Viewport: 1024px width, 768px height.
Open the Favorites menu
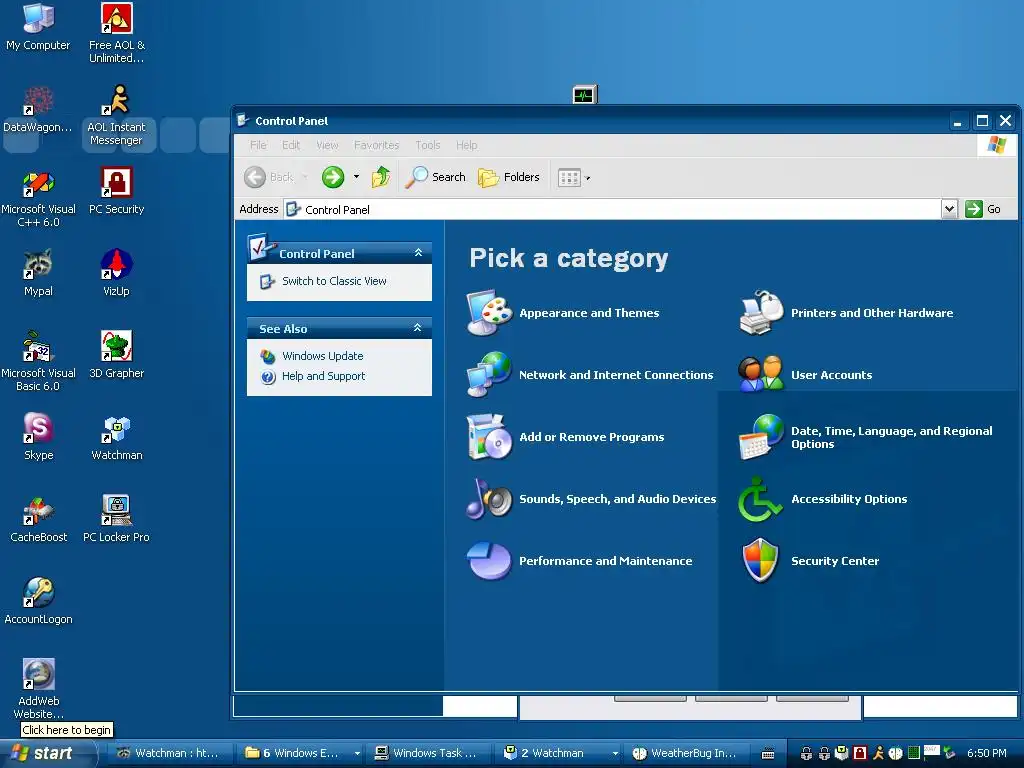(x=376, y=145)
